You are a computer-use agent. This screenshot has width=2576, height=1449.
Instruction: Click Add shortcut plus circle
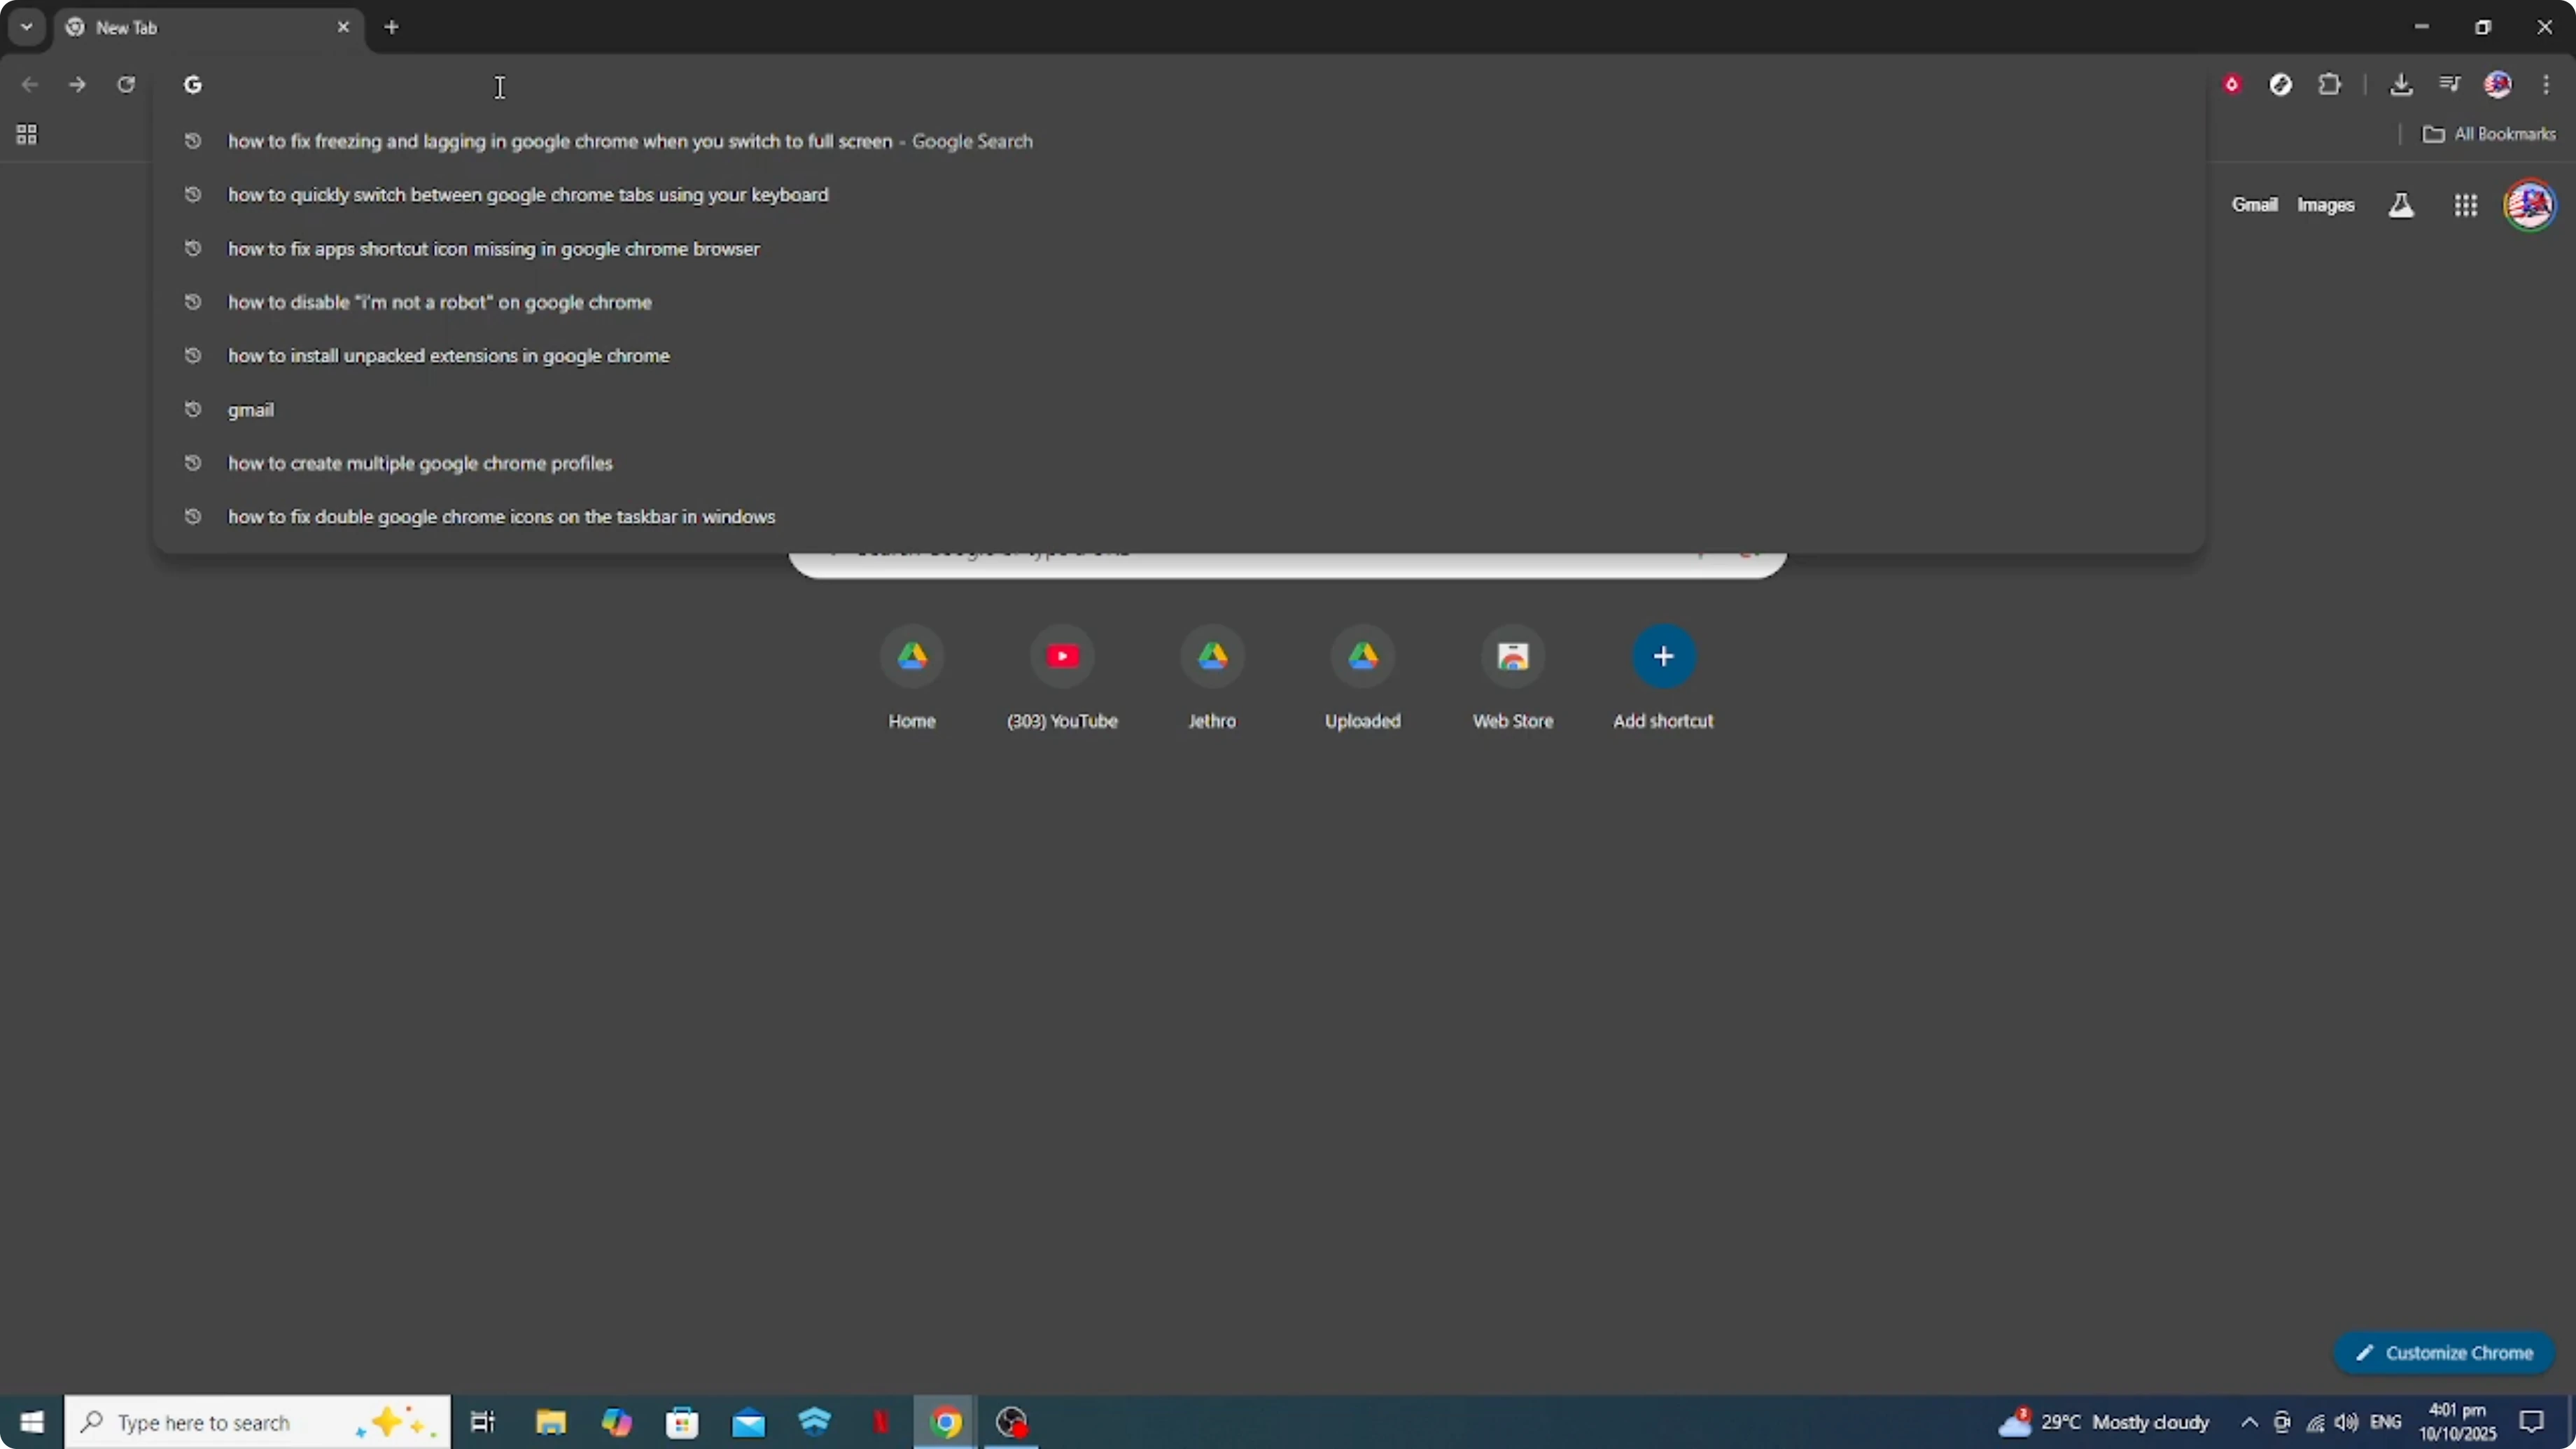1663,656
